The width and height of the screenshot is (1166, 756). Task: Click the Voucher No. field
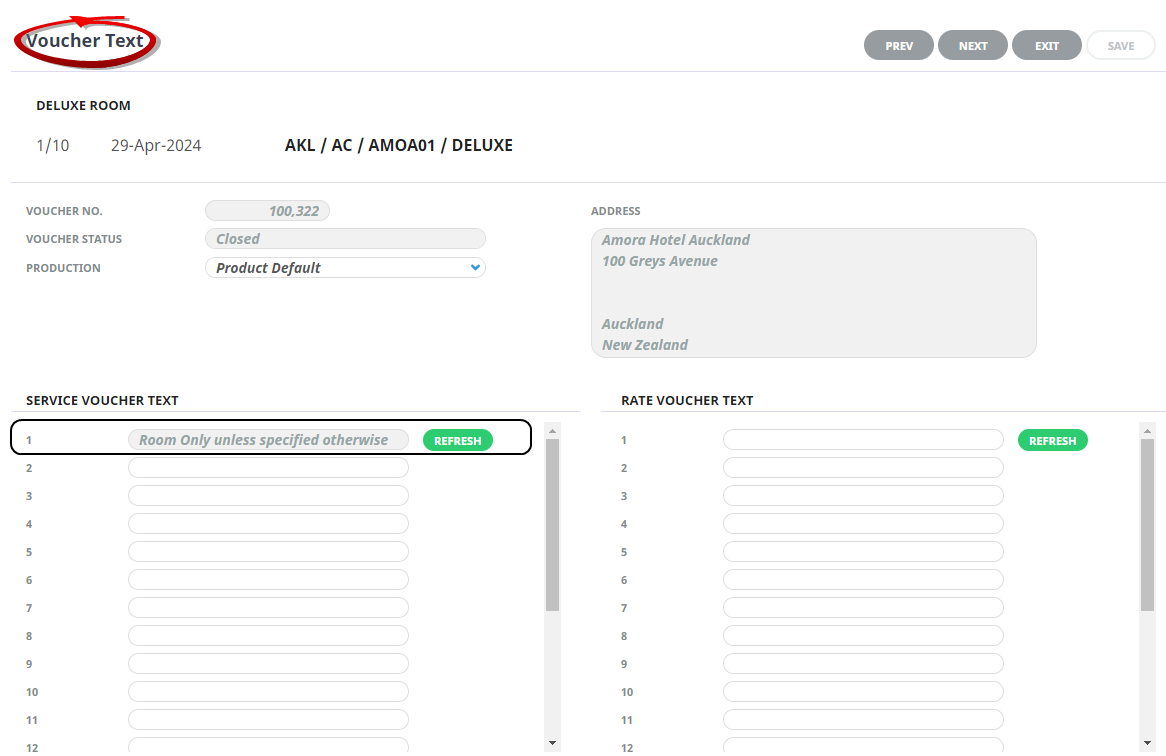[267, 211]
